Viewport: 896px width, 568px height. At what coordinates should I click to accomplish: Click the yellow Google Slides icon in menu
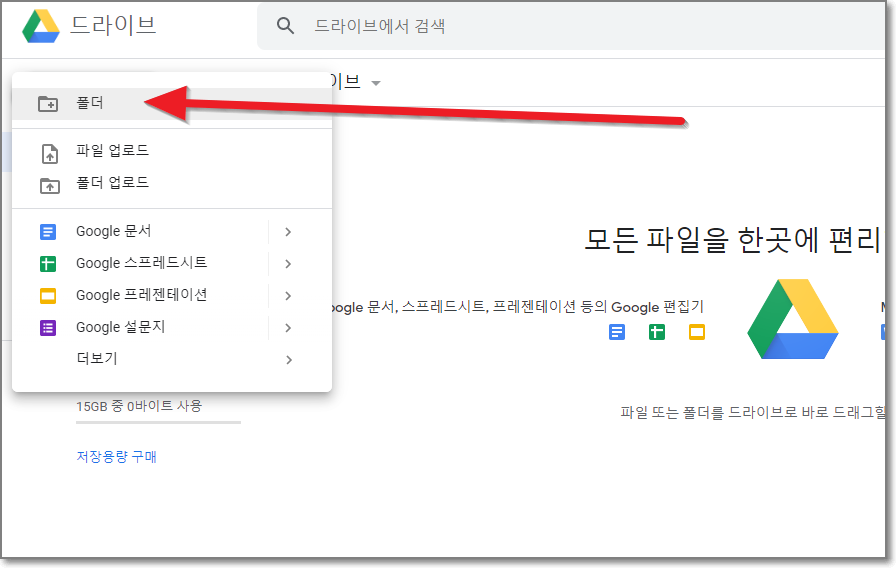coord(48,295)
